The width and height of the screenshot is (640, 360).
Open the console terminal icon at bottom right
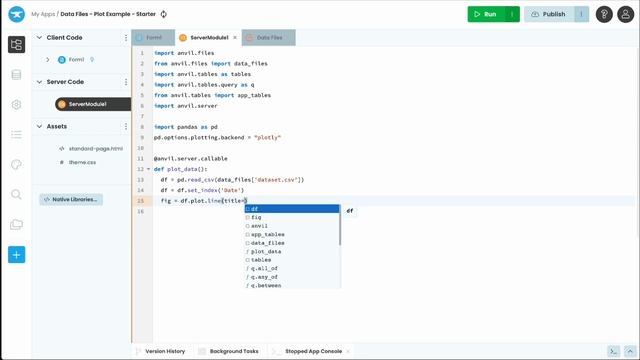pyautogui.click(x=613, y=351)
